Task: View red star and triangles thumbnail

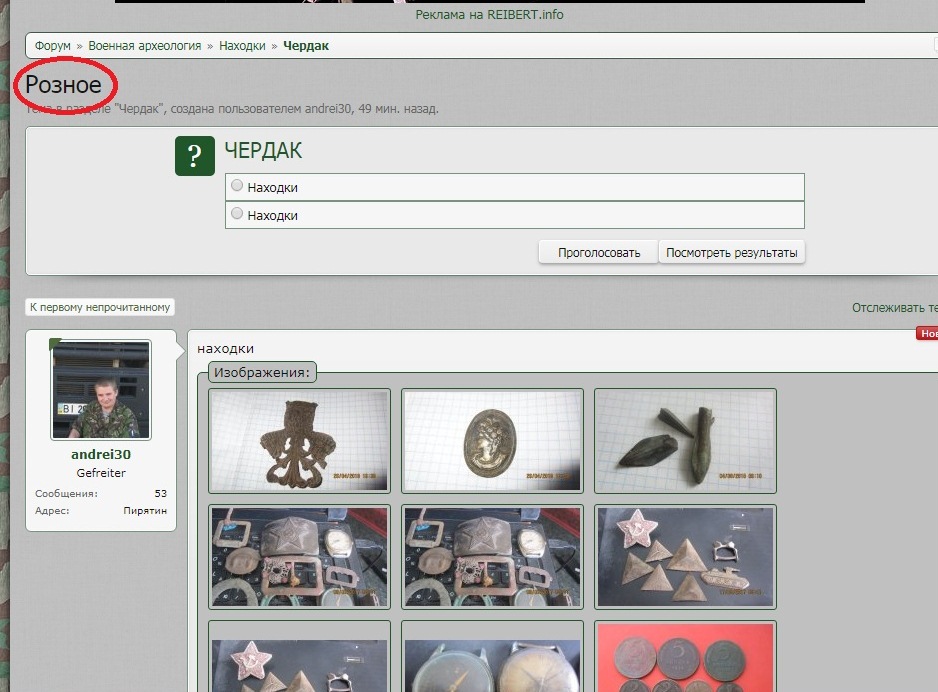Action: point(684,557)
